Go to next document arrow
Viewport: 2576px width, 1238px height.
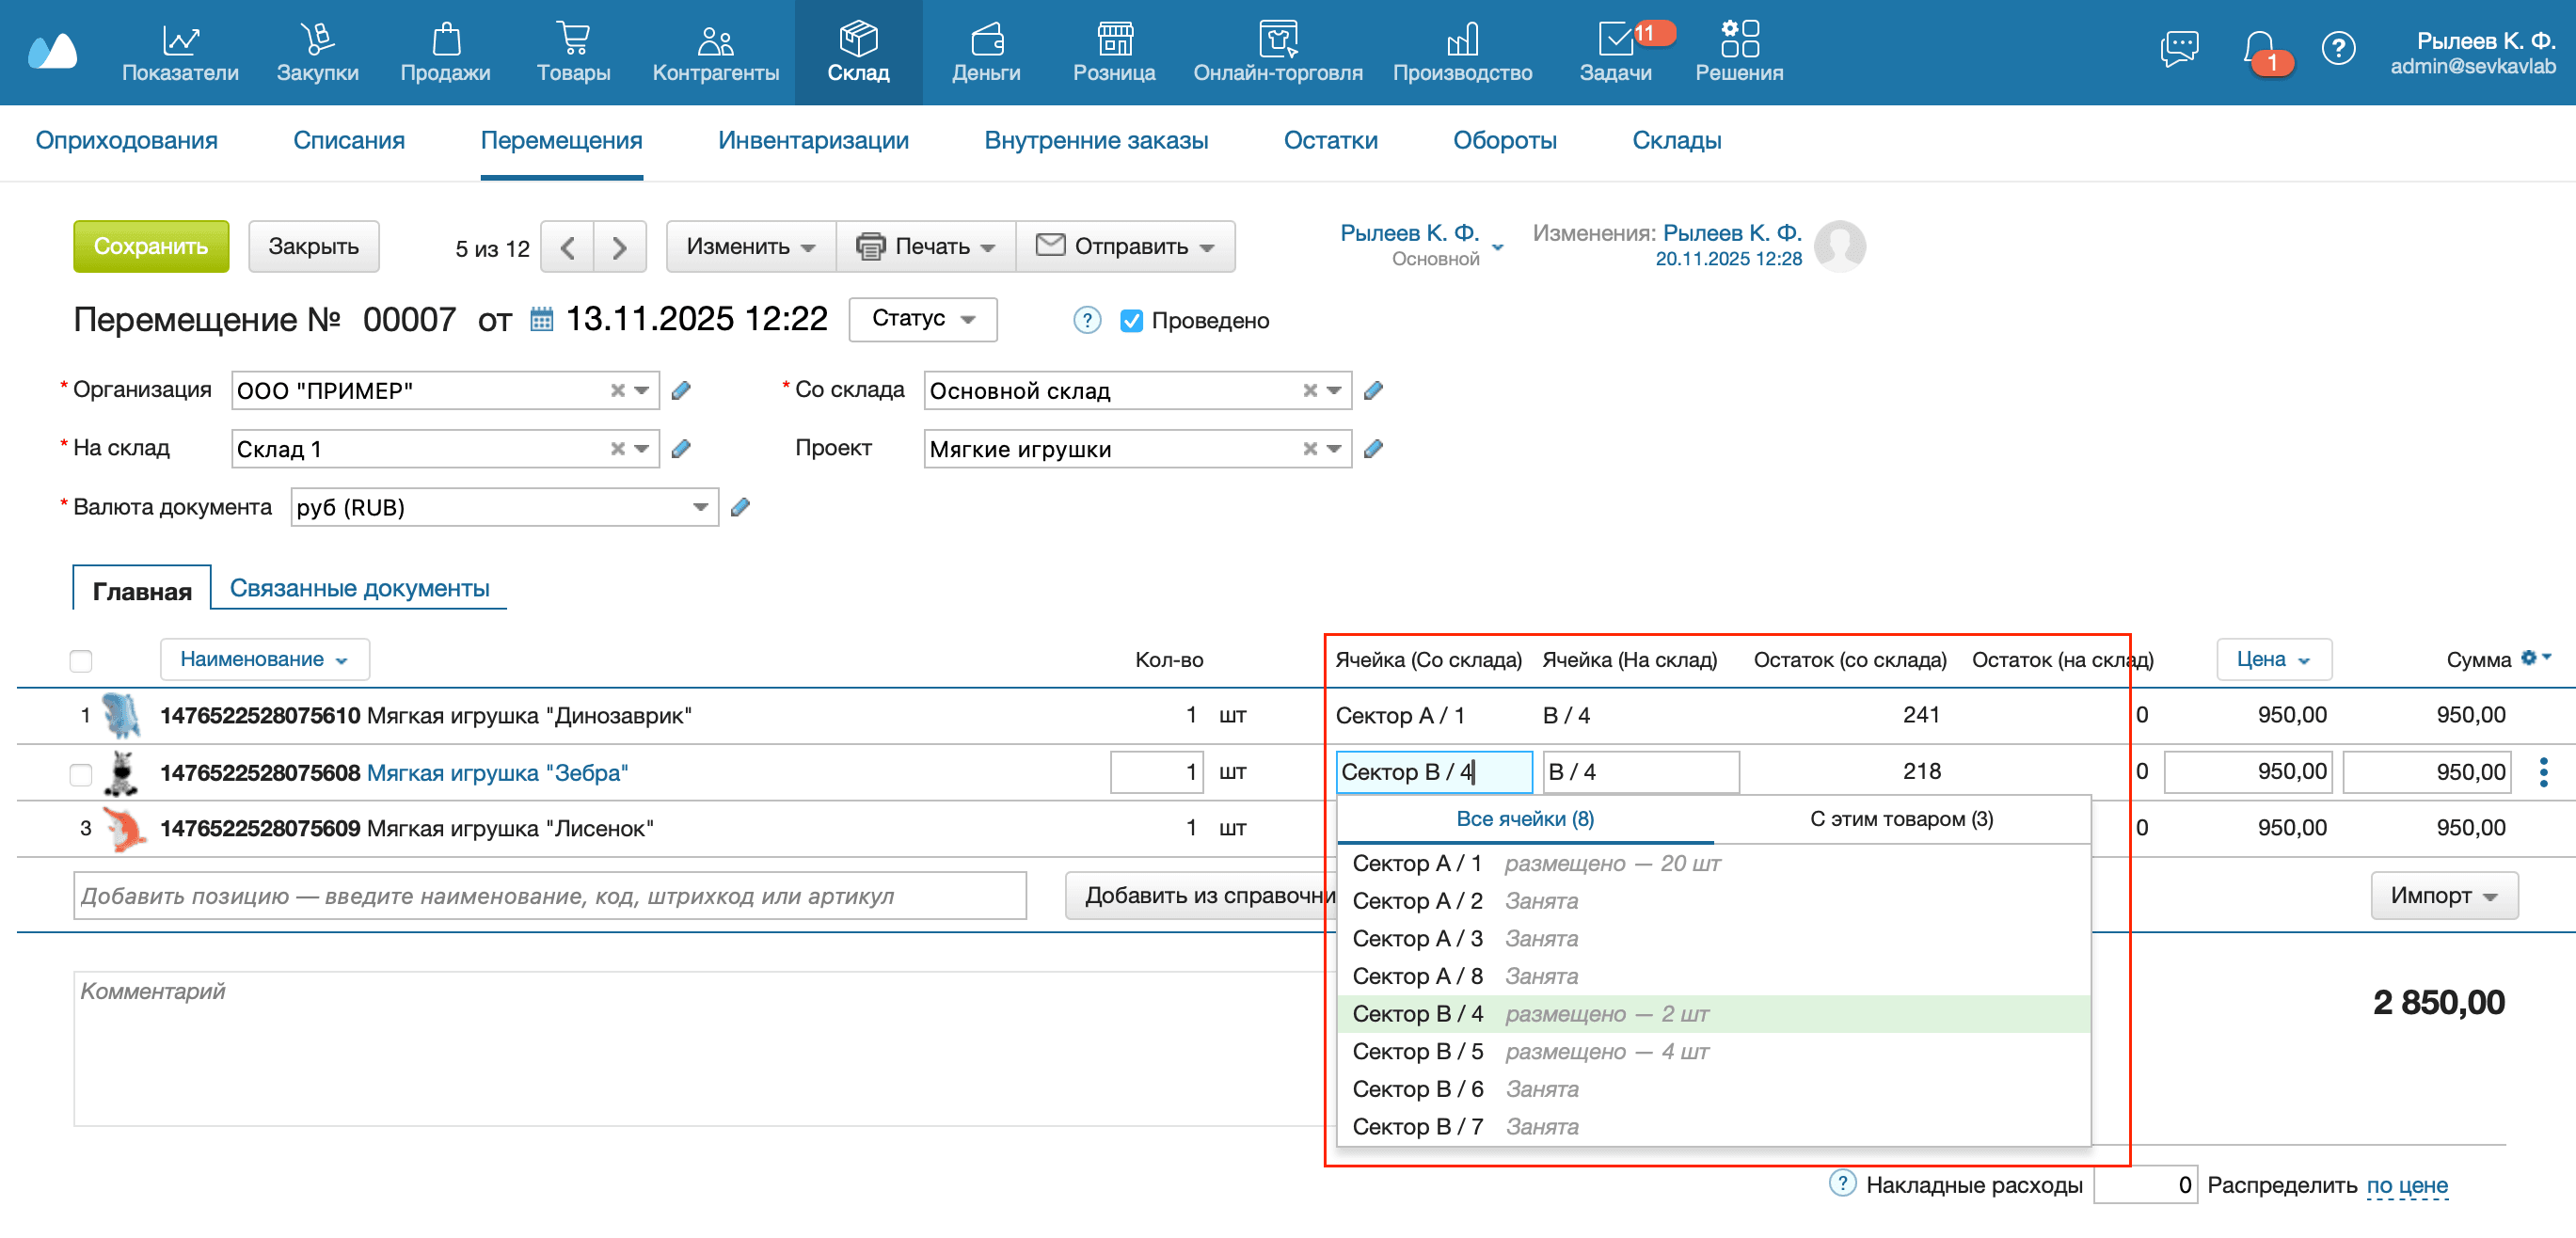(620, 247)
